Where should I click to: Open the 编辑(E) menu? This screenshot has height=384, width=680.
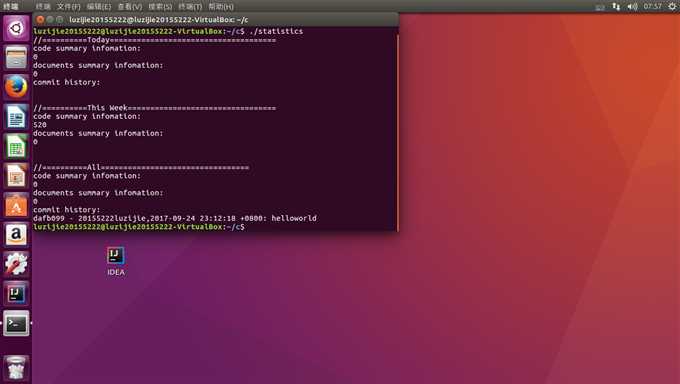click(x=99, y=7)
